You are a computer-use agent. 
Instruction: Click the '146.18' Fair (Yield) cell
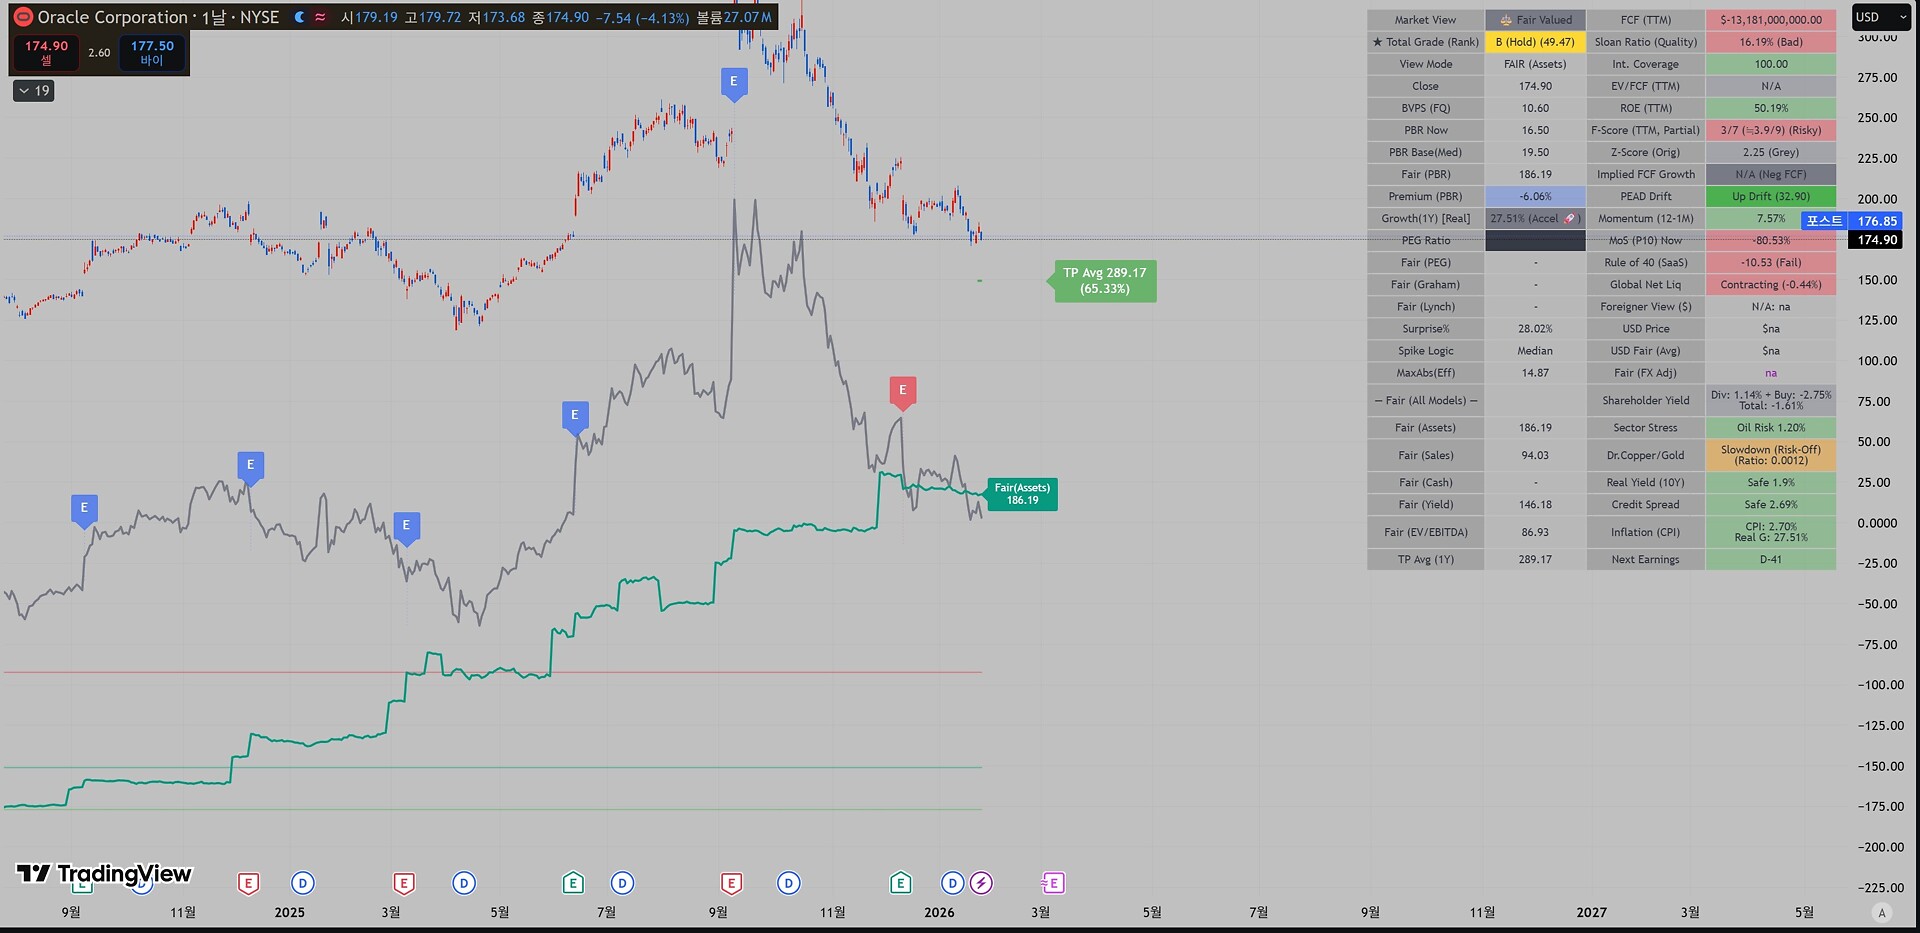point(1535,505)
